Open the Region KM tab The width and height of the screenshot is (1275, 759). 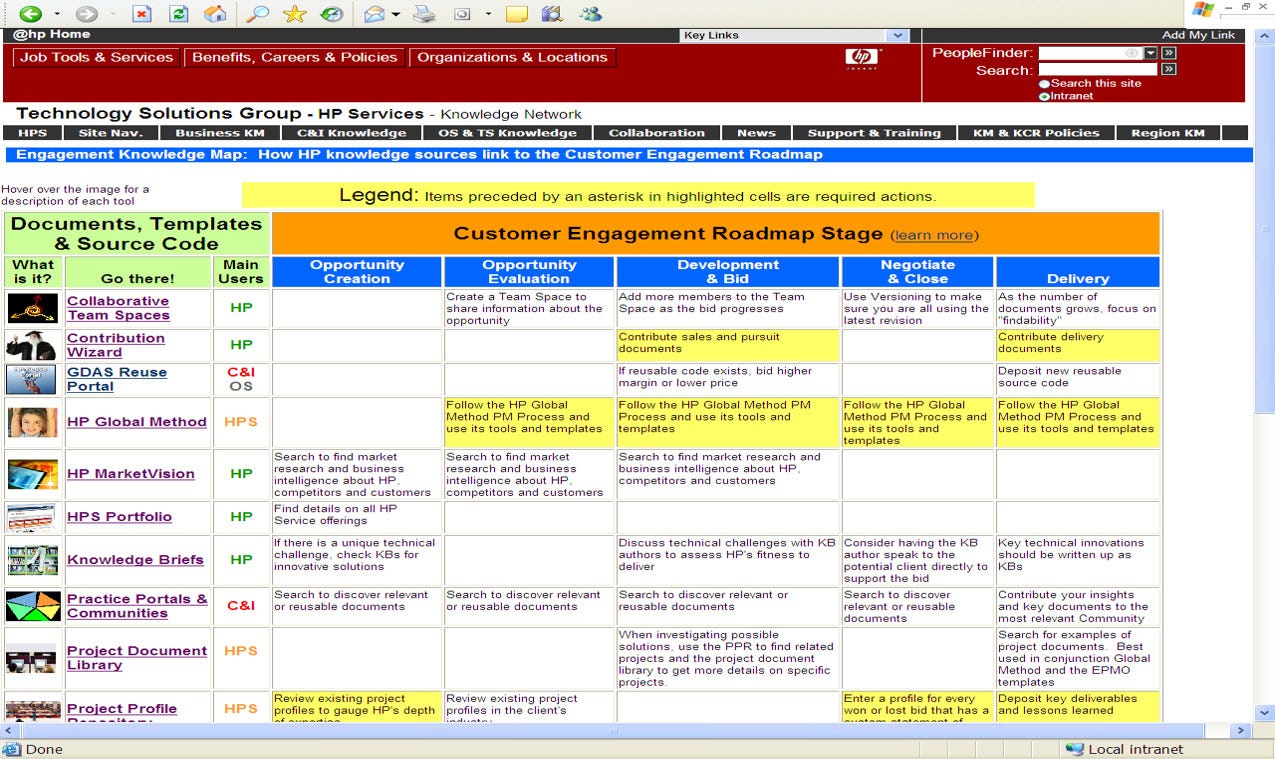click(1168, 133)
